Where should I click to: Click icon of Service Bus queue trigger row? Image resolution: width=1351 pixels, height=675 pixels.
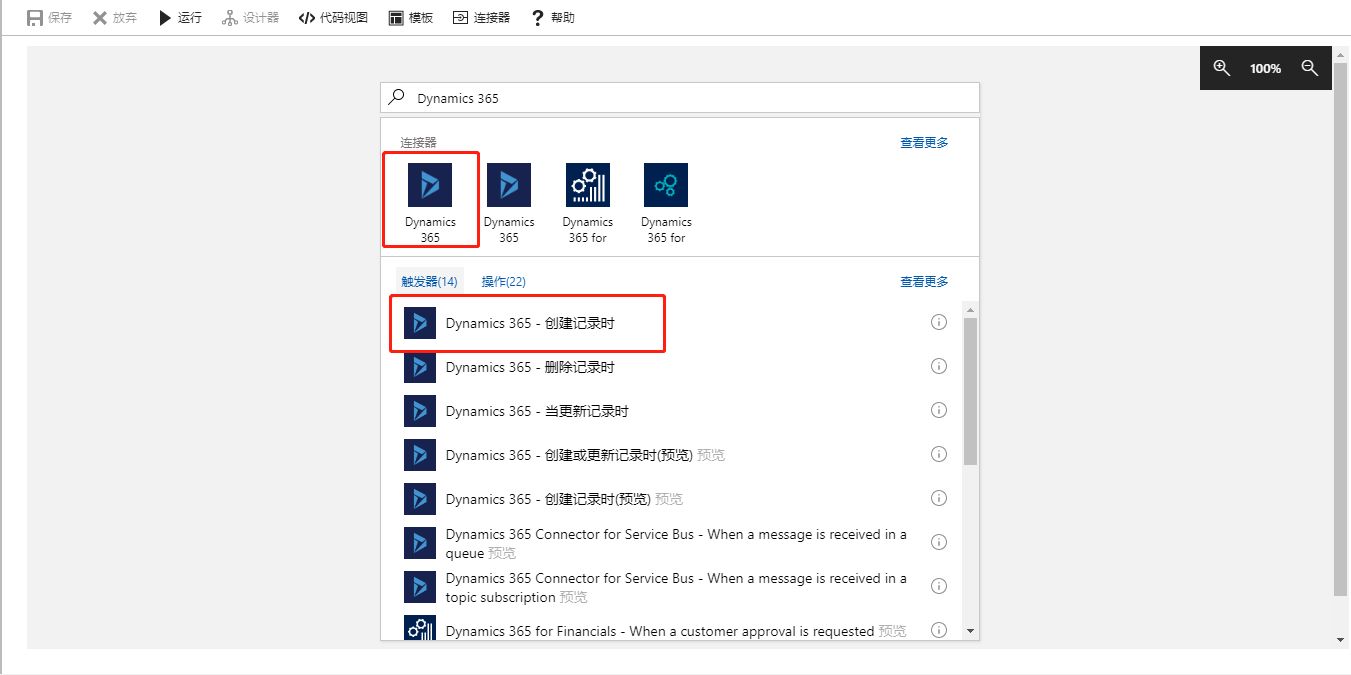tap(420, 543)
